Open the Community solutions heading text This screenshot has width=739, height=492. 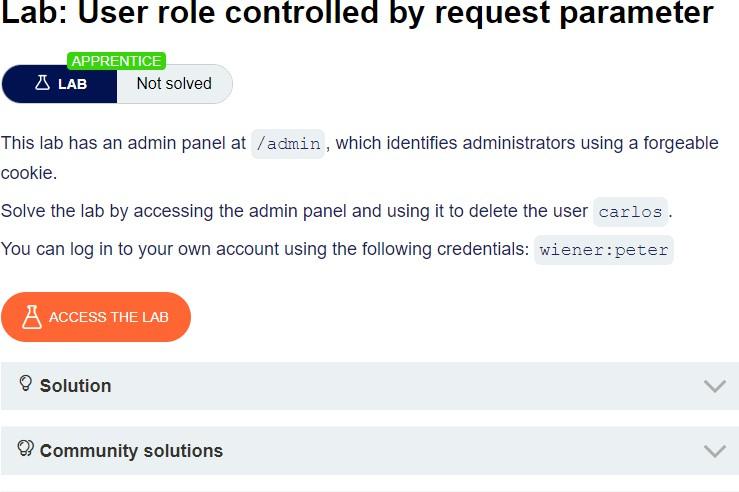pos(131,451)
